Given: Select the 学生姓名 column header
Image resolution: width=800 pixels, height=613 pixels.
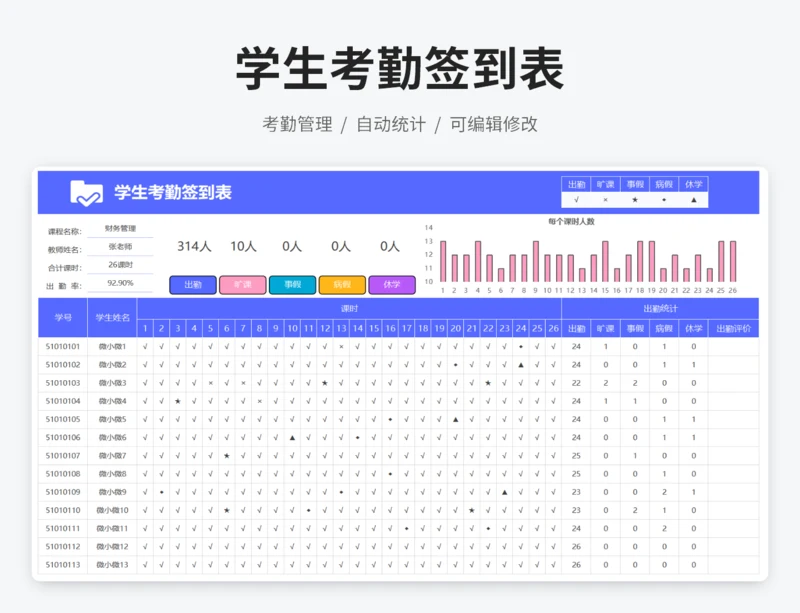Looking at the screenshot, I should click(x=112, y=317).
